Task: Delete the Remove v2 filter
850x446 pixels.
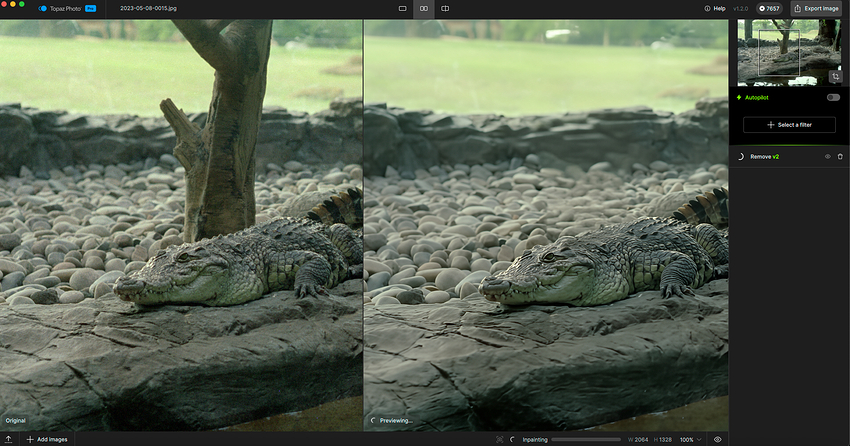Action: pos(840,157)
